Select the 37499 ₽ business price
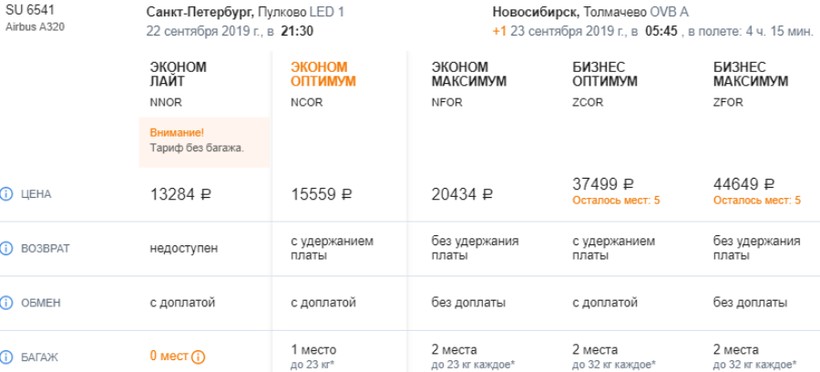The height and width of the screenshot is (372, 820). tap(603, 184)
